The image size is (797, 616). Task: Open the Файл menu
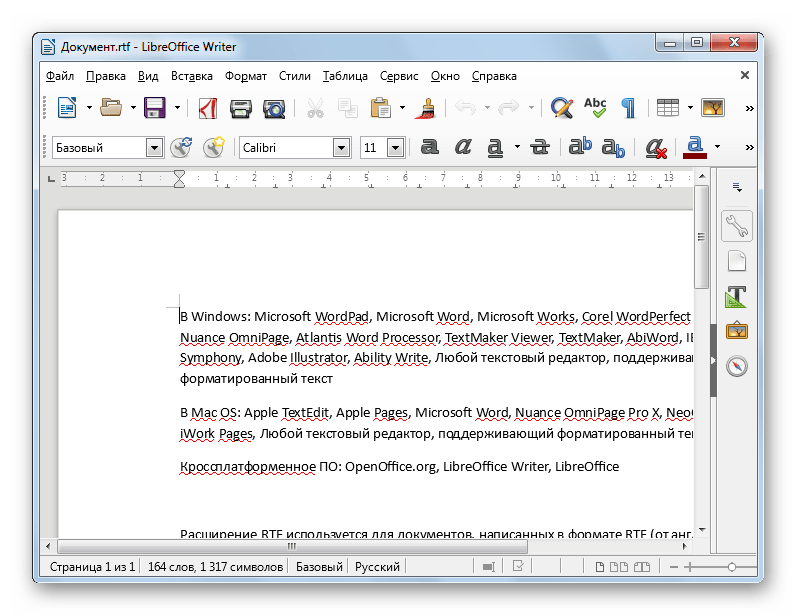(x=59, y=76)
